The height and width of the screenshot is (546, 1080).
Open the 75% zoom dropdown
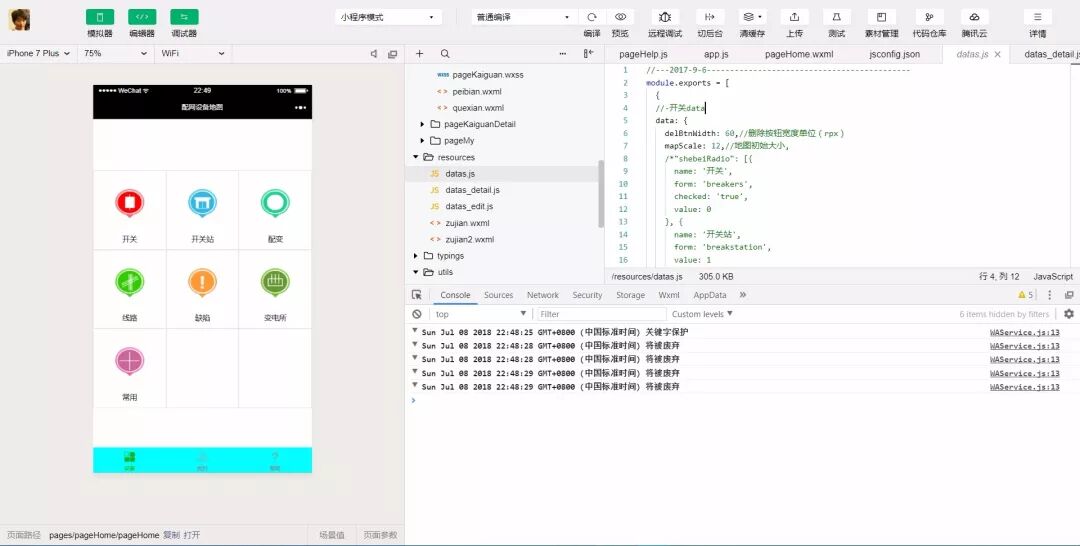pos(116,53)
